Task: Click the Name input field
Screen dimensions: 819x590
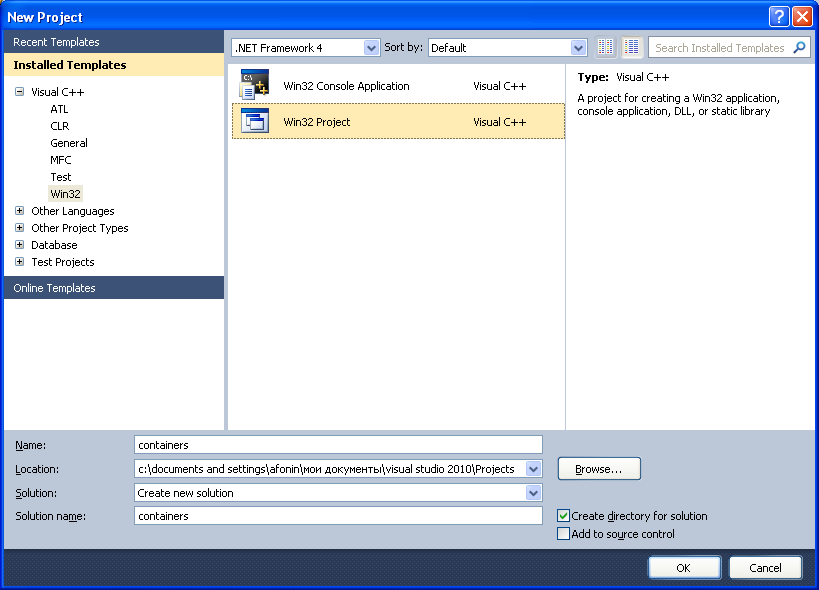Action: (338, 445)
